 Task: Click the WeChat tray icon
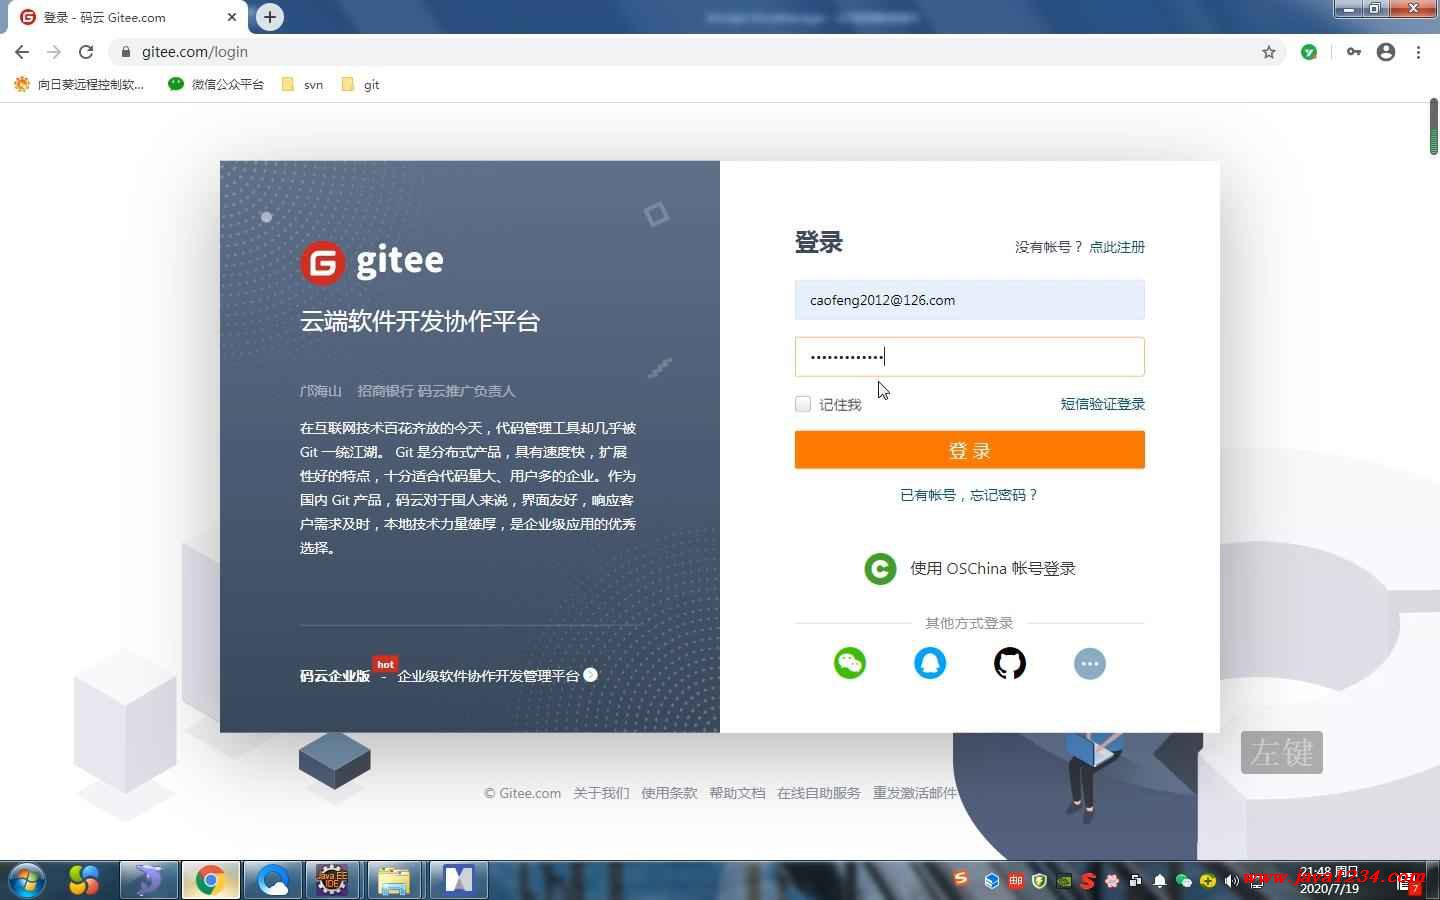click(1184, 881)
